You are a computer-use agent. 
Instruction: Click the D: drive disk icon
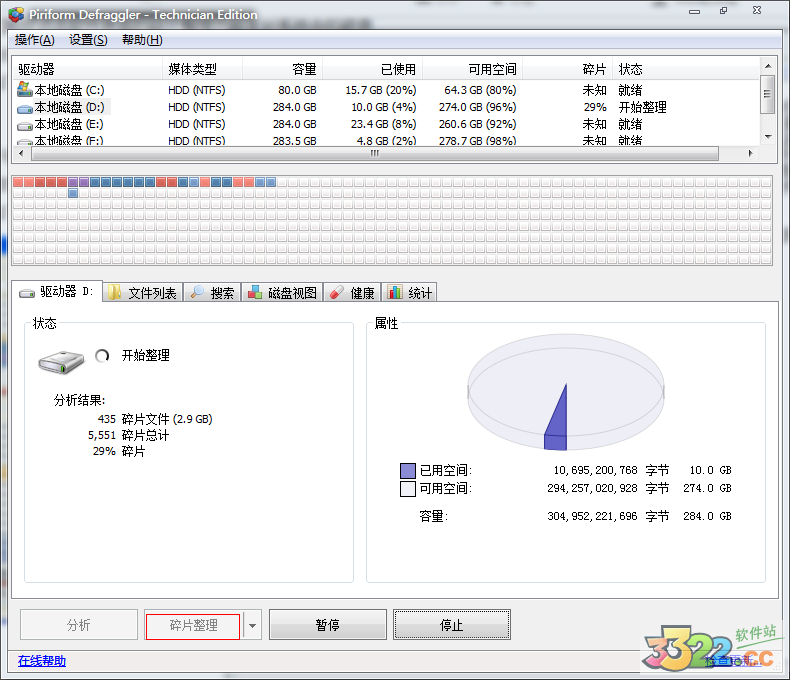(24, 108)
